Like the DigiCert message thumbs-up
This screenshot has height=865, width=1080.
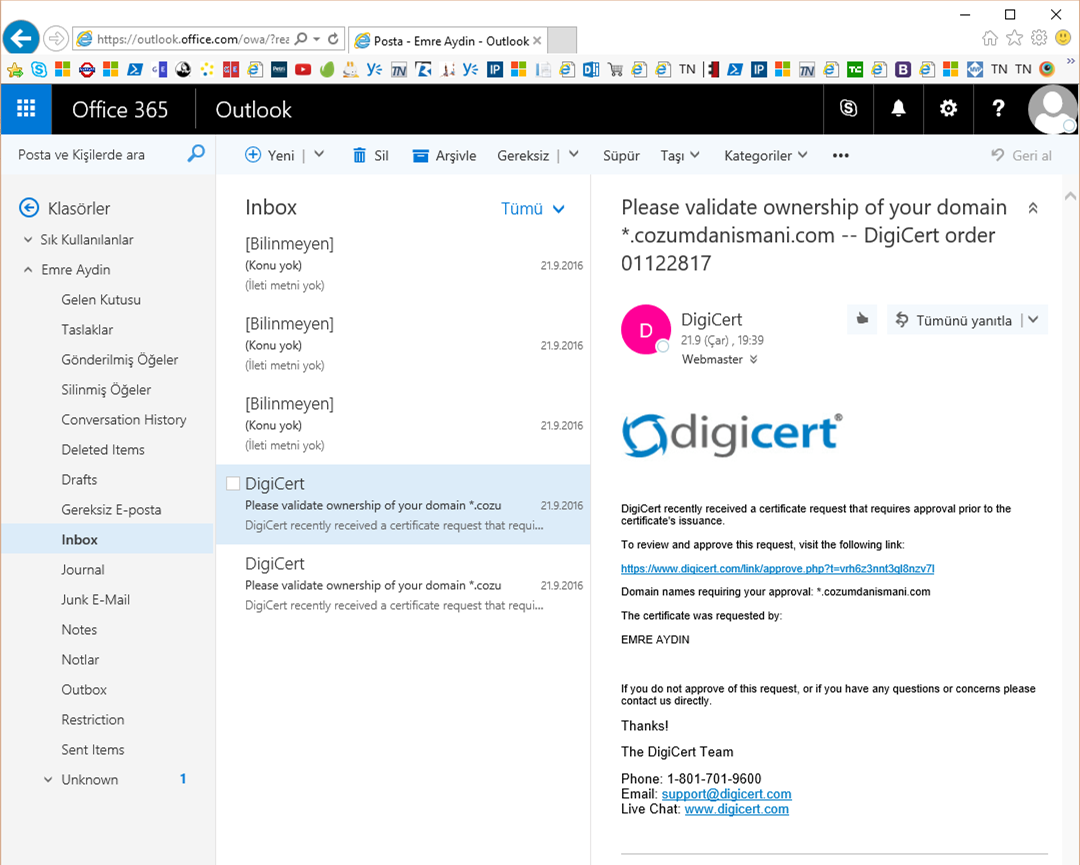(x=862, y=319)
